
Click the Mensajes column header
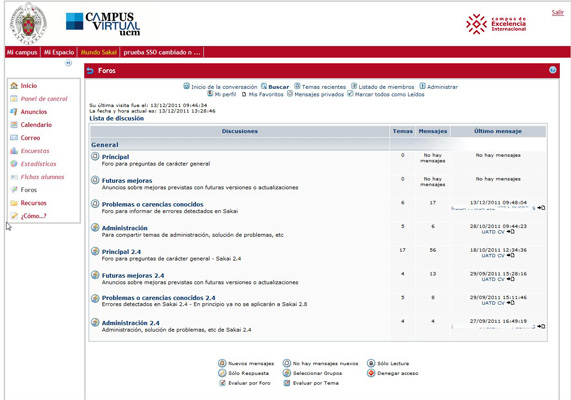click(433, 131)
